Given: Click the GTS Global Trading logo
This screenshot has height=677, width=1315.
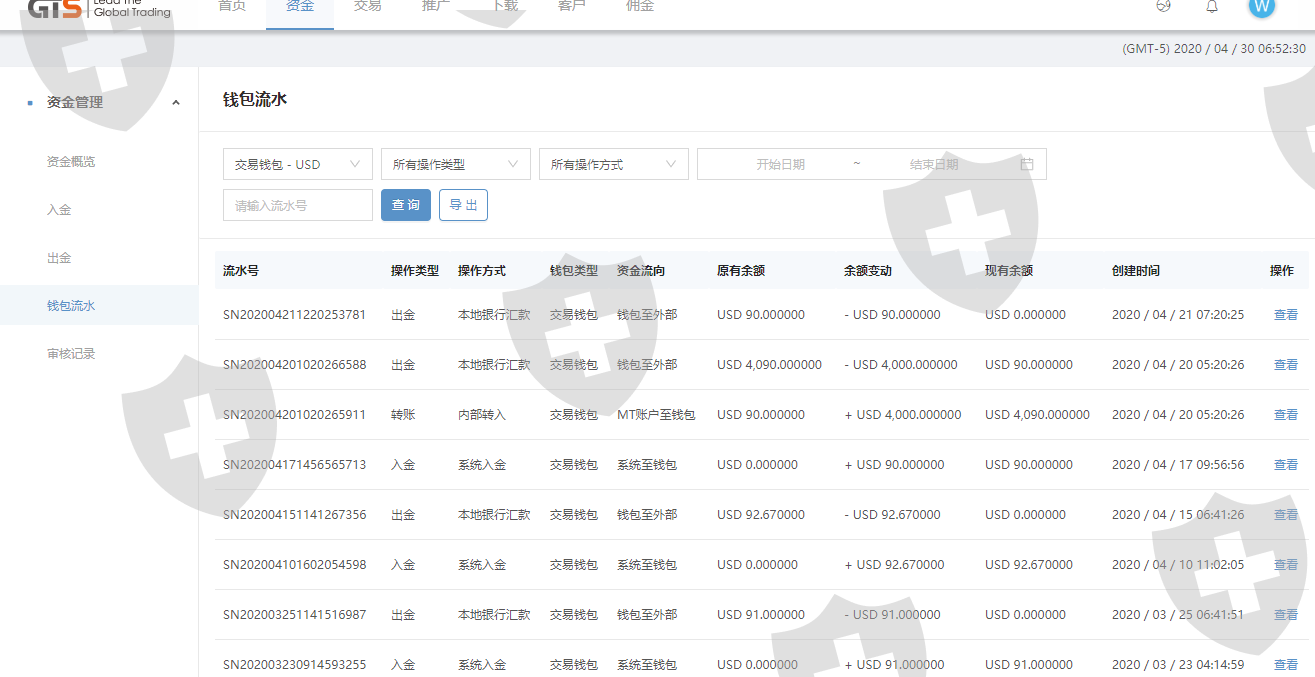Looking at the screenshot, I should coord(100,8).
